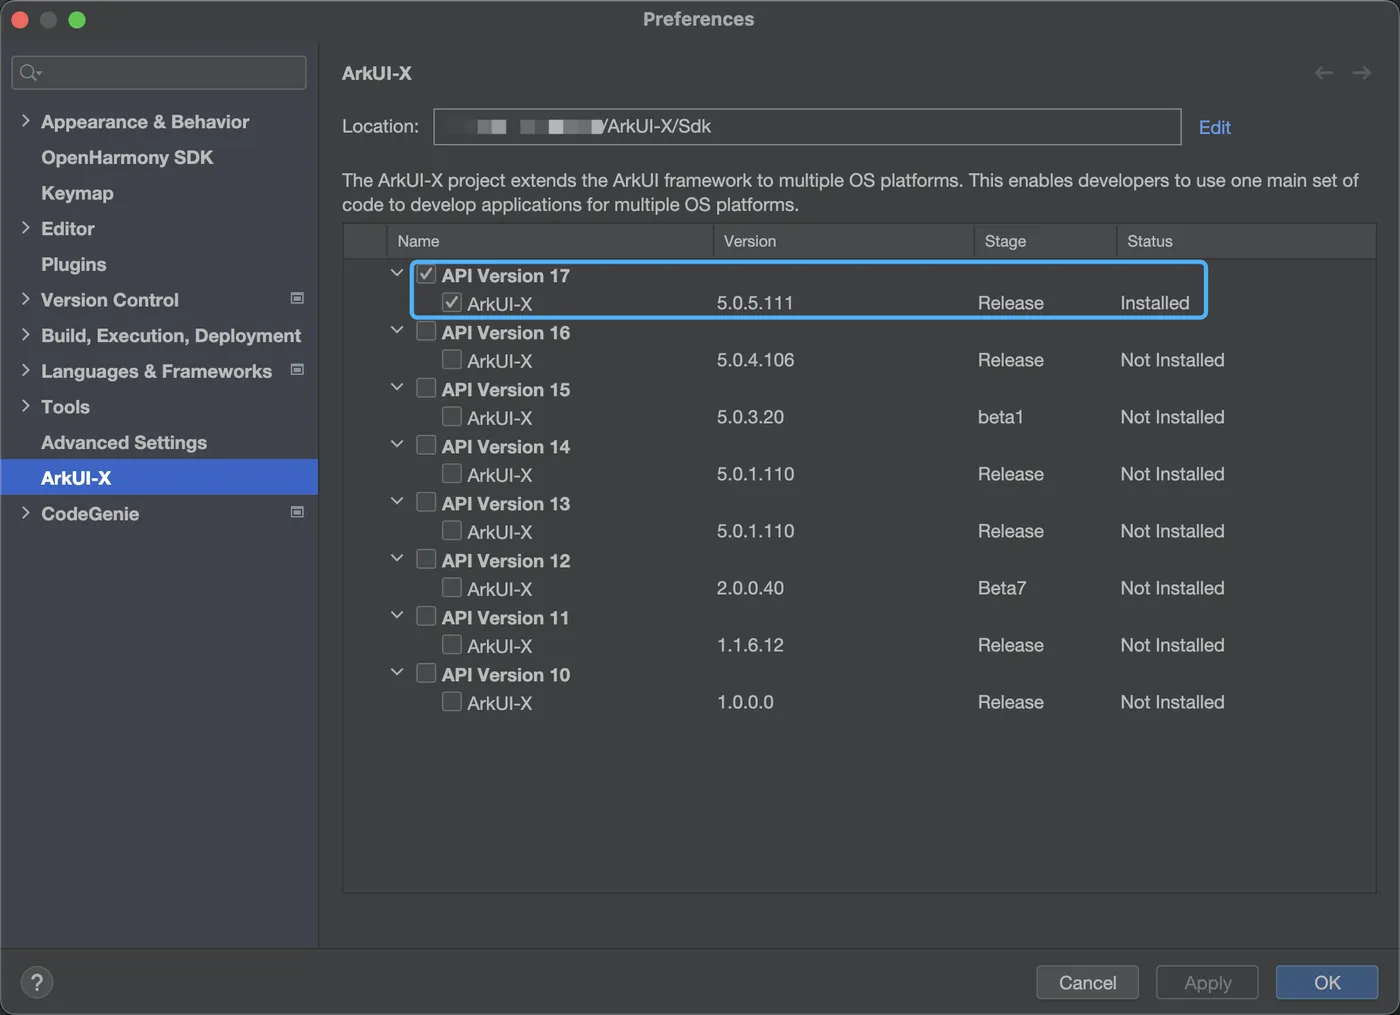
Task: Select the Beta7 stage cell
Action: coord(1002,588)
